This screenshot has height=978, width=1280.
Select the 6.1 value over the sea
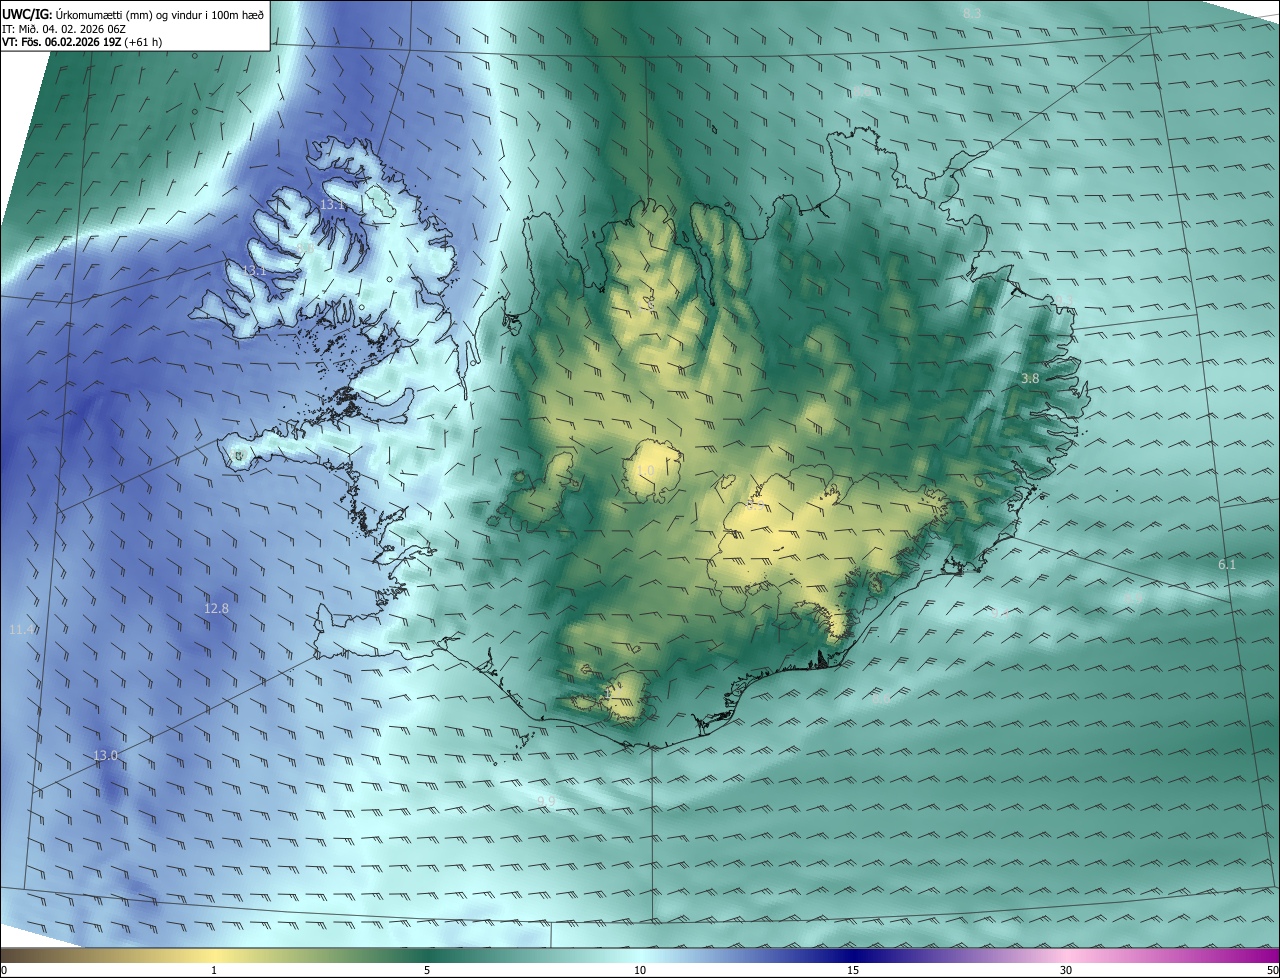(1227, 565)
